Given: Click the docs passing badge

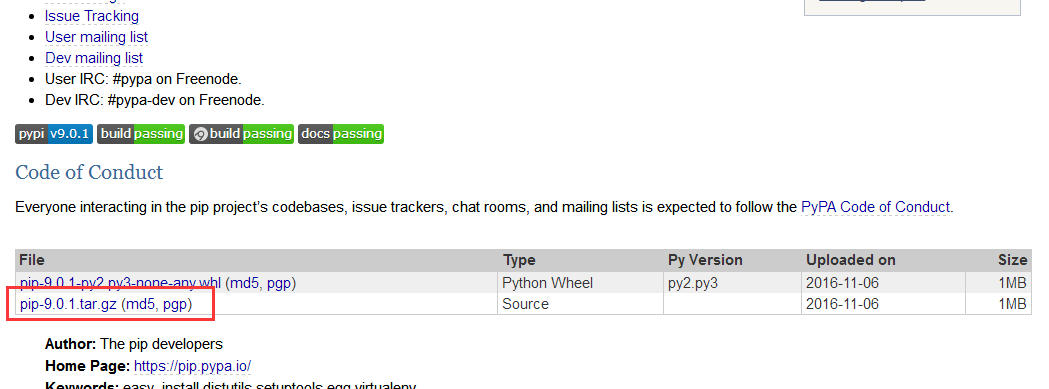Looking at the screenshot, I should click(x=341, y=134).
